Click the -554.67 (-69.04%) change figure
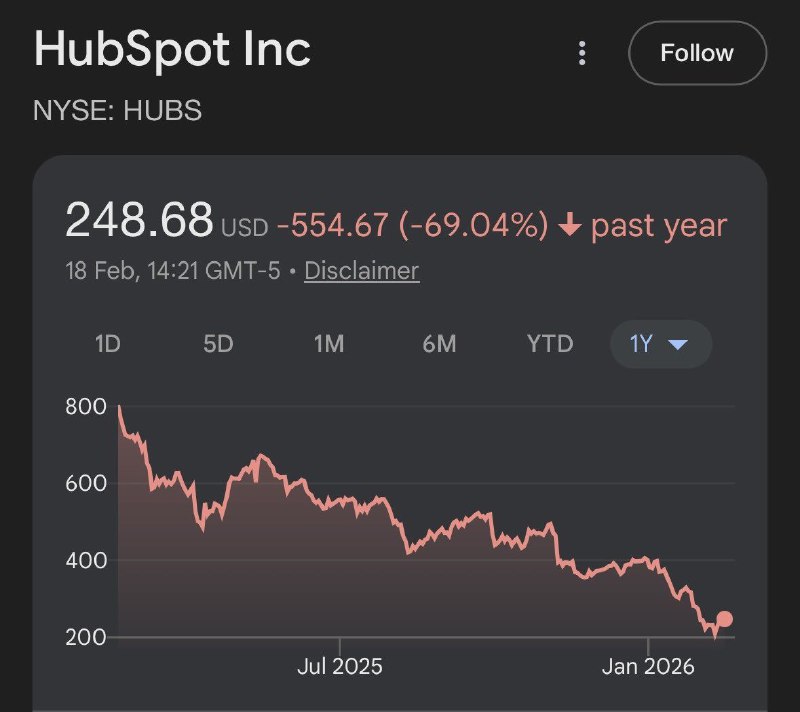The image size is (800, 712). click(x=412, y=226)
